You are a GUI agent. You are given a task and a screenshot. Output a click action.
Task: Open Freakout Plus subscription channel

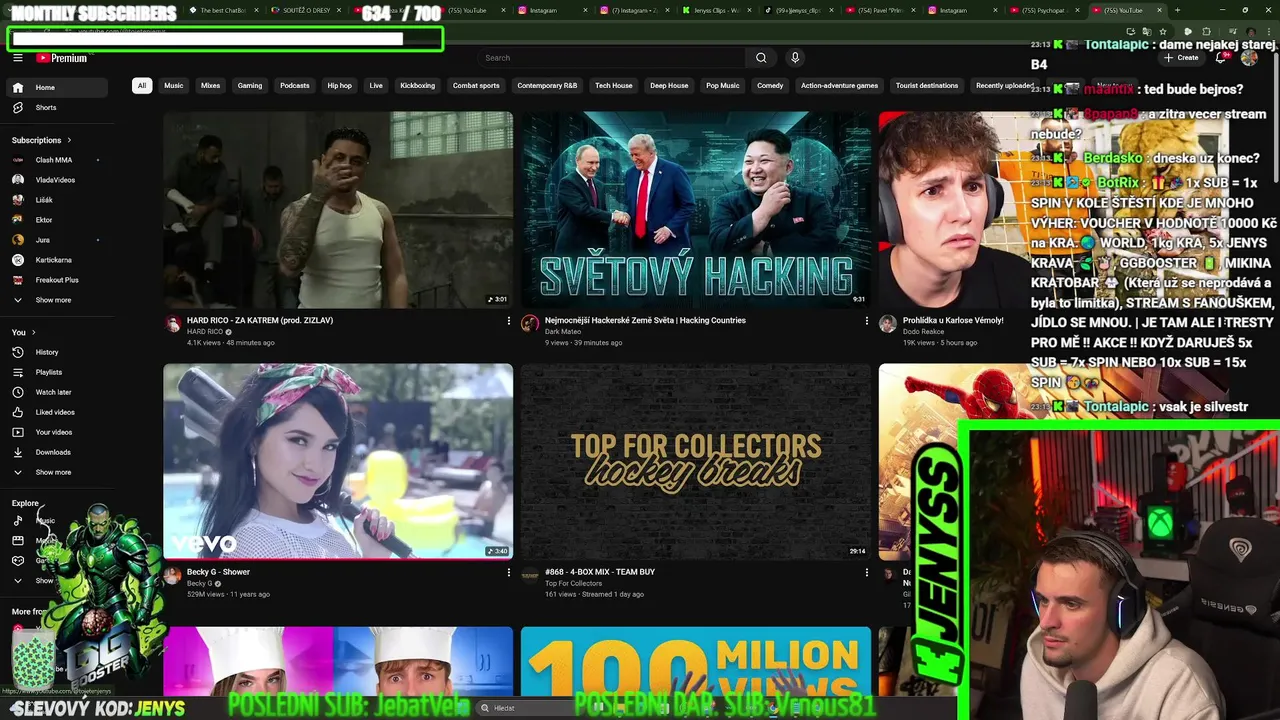(x=58, y=280)
